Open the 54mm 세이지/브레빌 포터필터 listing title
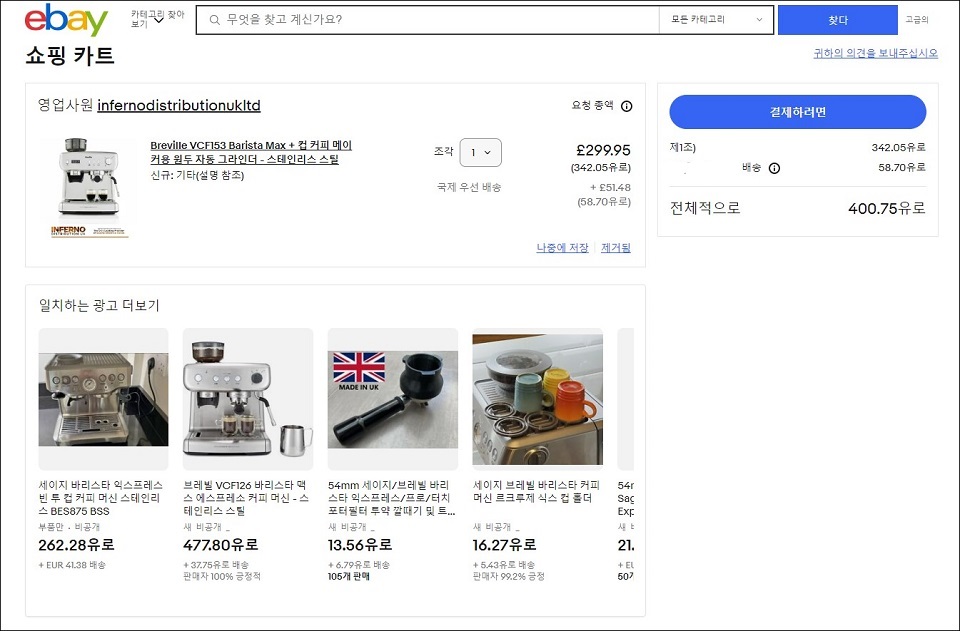Image resolution: width=960 pixels, height=631 pixels. click(x=392, y=498)
